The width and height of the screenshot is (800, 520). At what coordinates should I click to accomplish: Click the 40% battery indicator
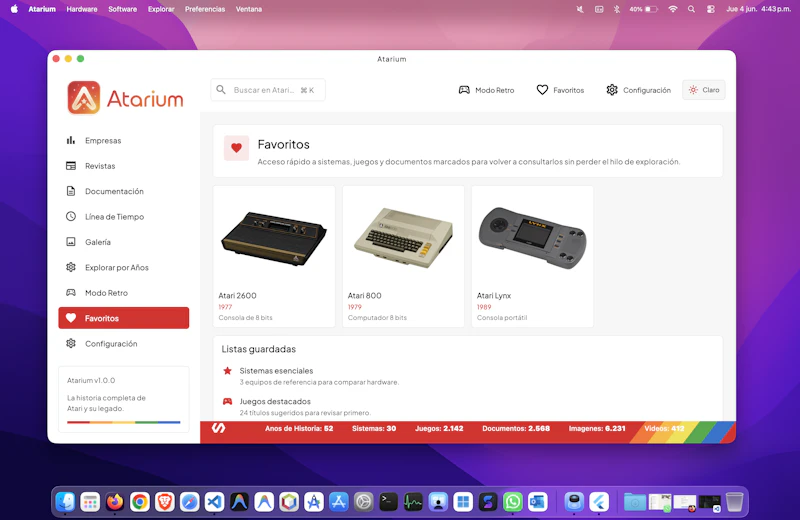click(643, 9)
